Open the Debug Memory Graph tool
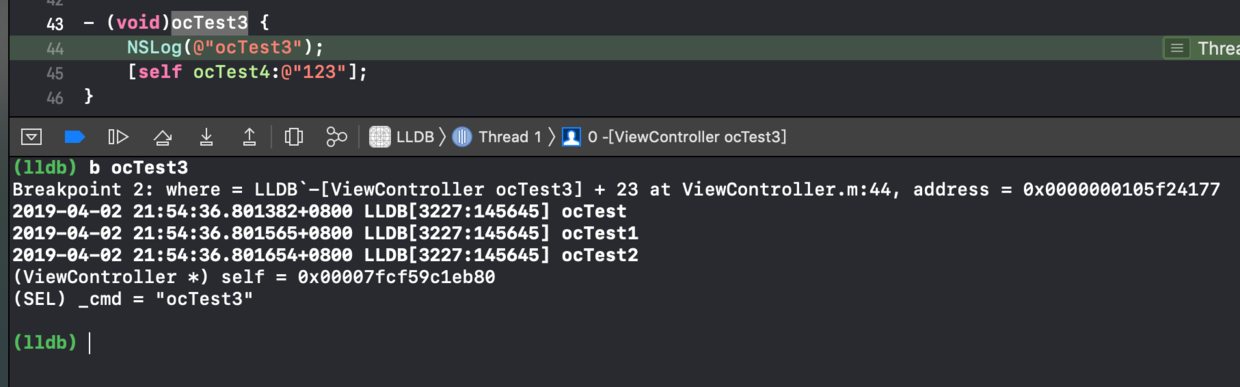Screen dimensions: 1240x387 (337, 137)
